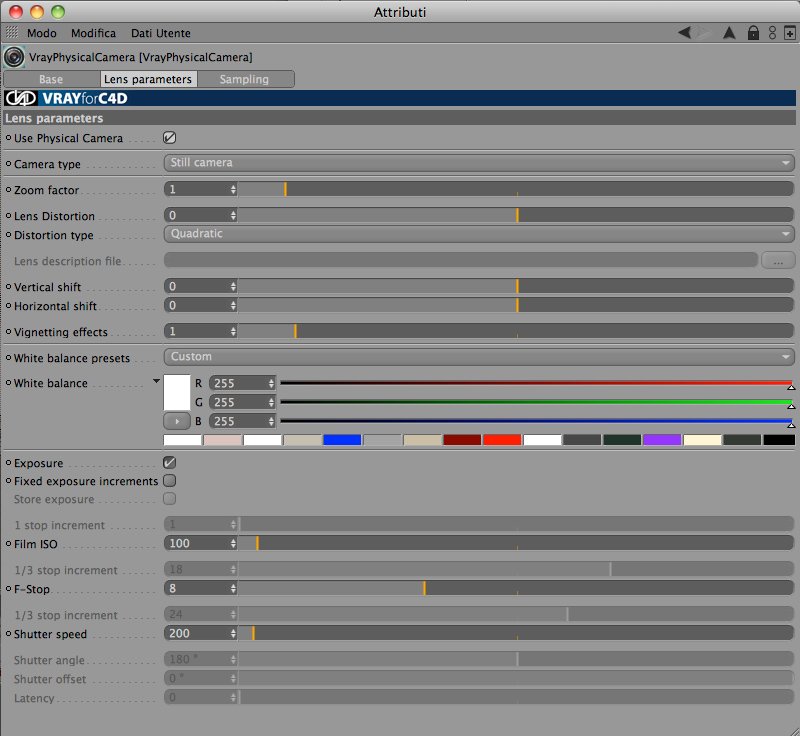Click the Lens Distortion slider bar

click(516, 215)
